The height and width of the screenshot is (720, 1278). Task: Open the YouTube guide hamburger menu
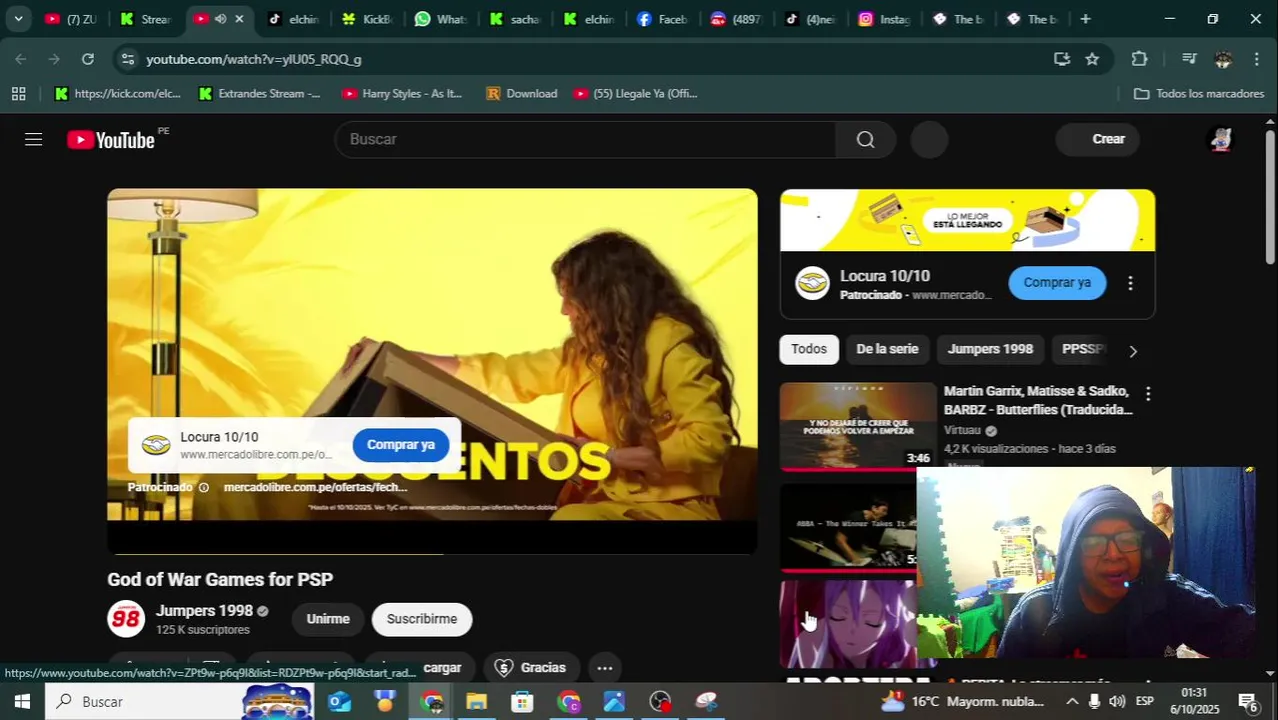(x=33, y=139)
